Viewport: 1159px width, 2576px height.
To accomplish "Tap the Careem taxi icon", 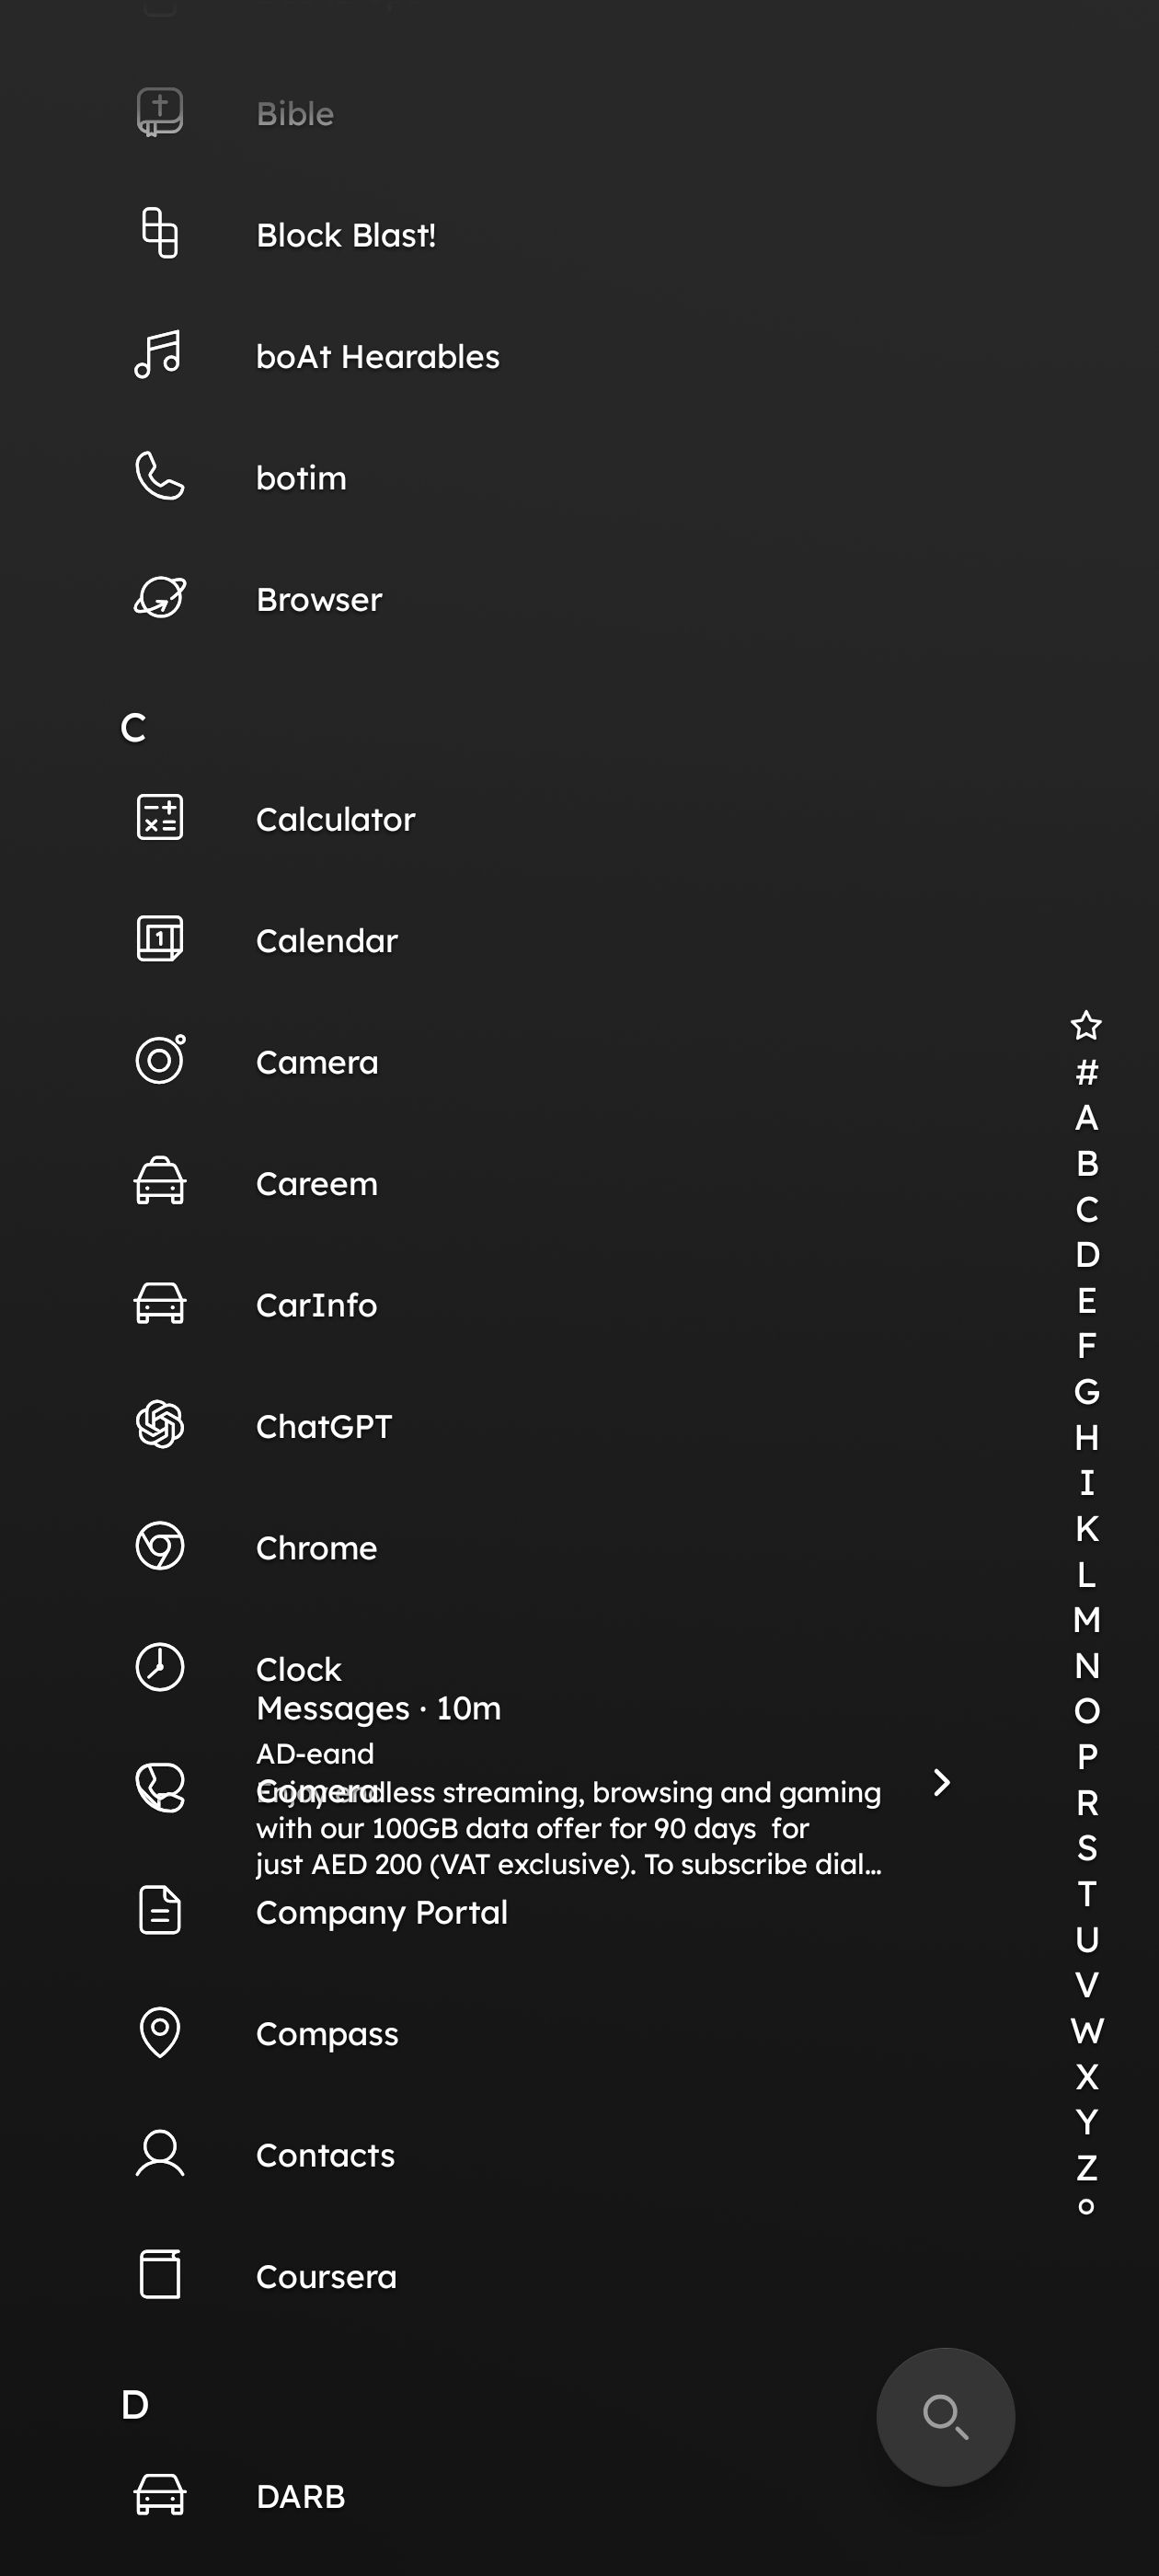I will [x=160, y=1182].
